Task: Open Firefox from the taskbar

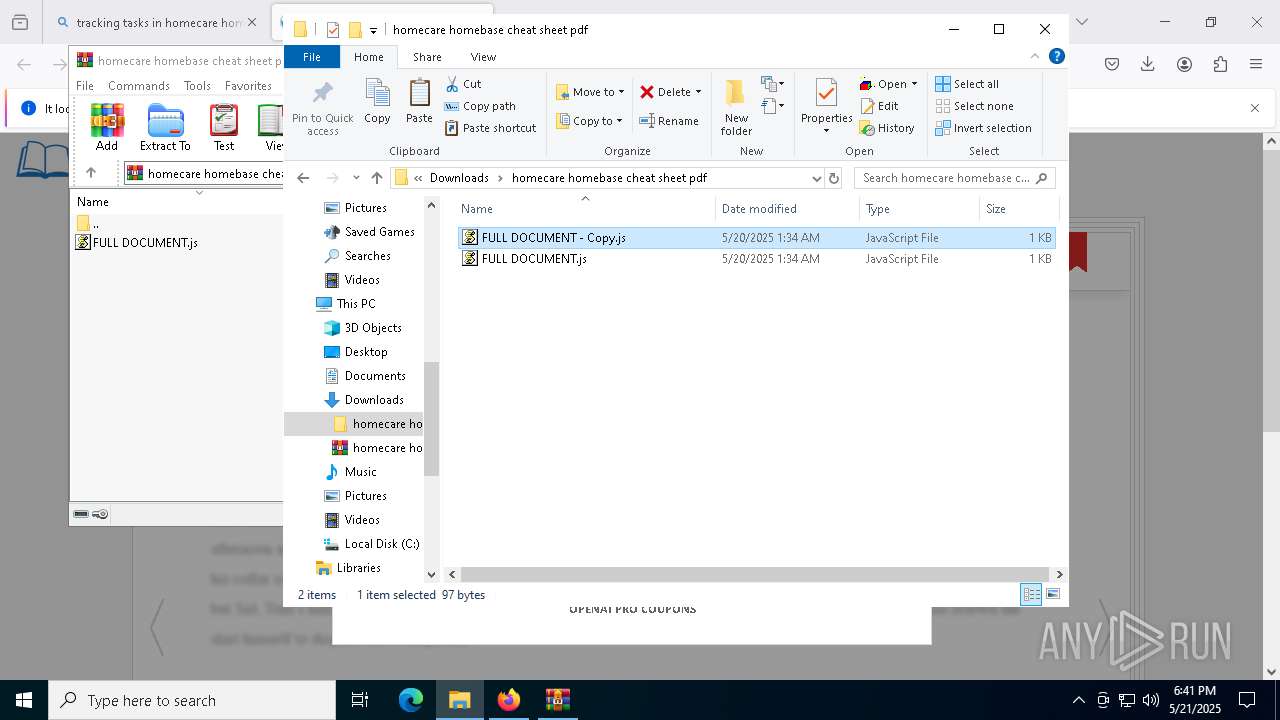Action: tap(509, 700)
